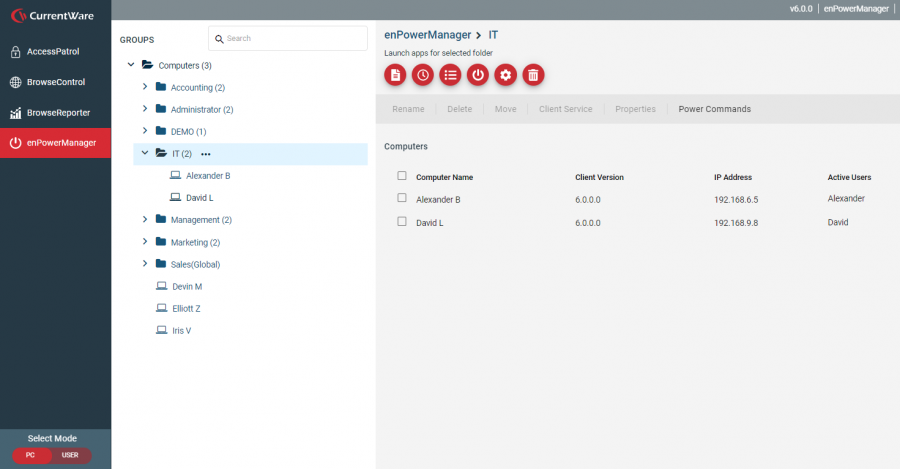Collapse the Computers (3) root folder

pos(131,65)
